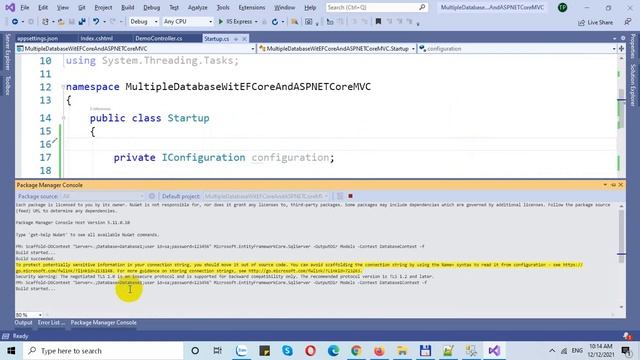Toggle the bookmark toolbar icon
The height and width of the screenshot is (360, 640).
(378, 22)
